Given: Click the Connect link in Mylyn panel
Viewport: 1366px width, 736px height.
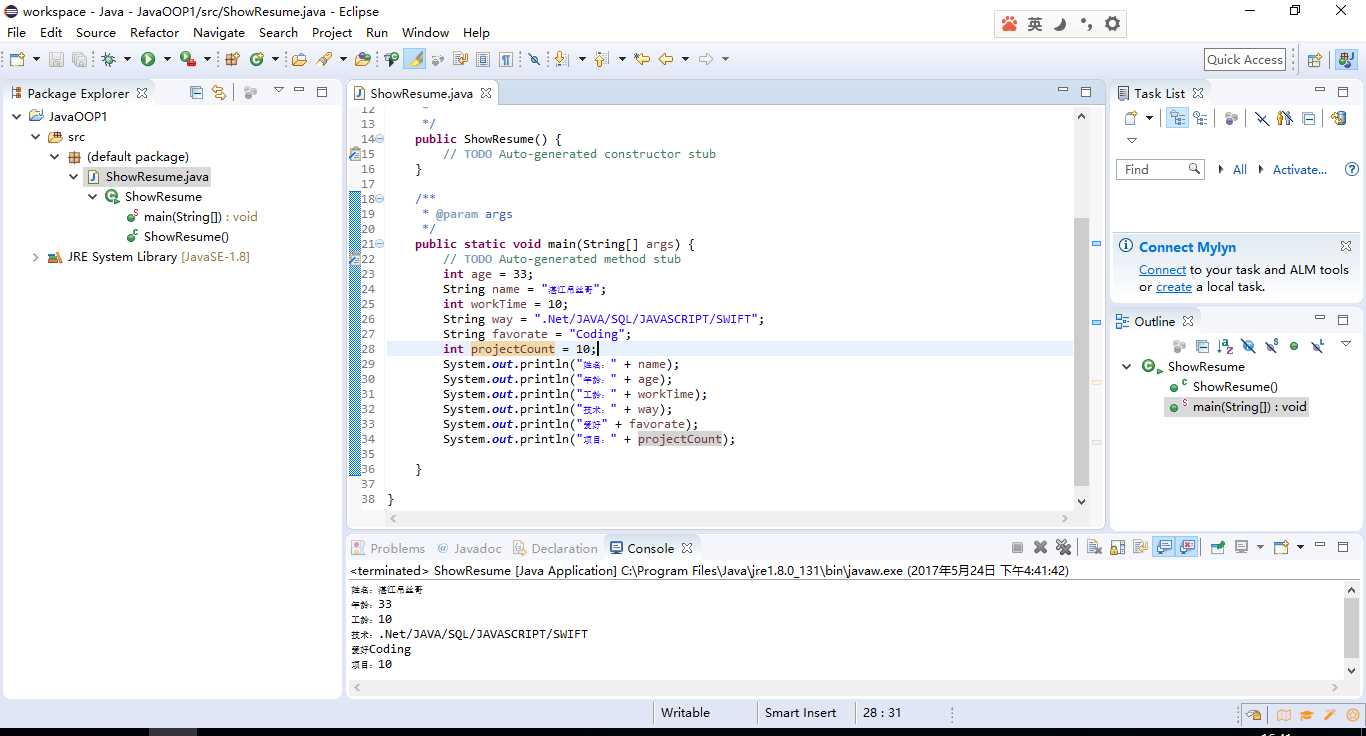Looking at the screenshot, I should [x=1162, y=269].
